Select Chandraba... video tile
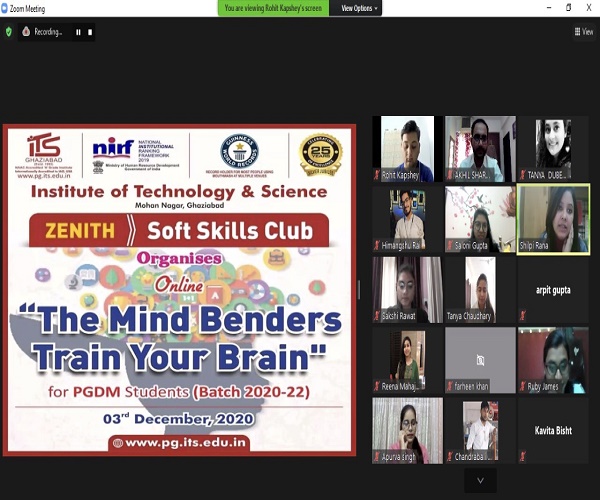Viewport: 600px width, 500px height. pos(480,430)
